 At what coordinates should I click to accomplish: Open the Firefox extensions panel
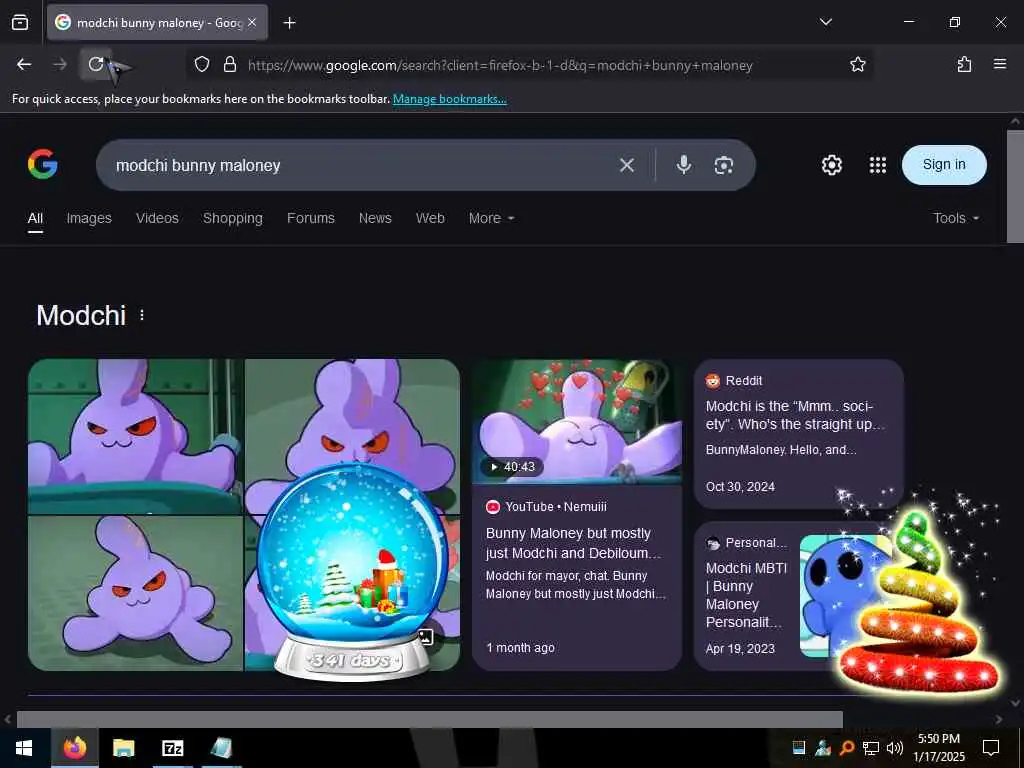pos(964,64)
